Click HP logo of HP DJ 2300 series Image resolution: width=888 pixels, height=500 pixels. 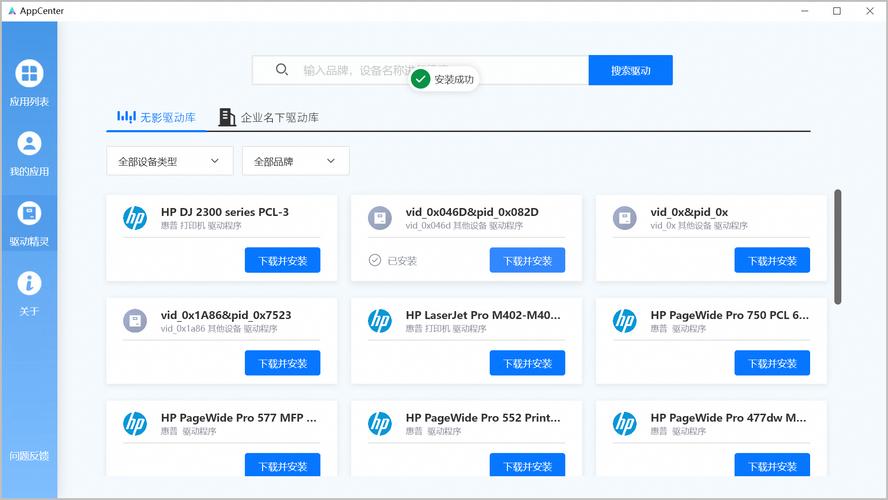[135, 218]
